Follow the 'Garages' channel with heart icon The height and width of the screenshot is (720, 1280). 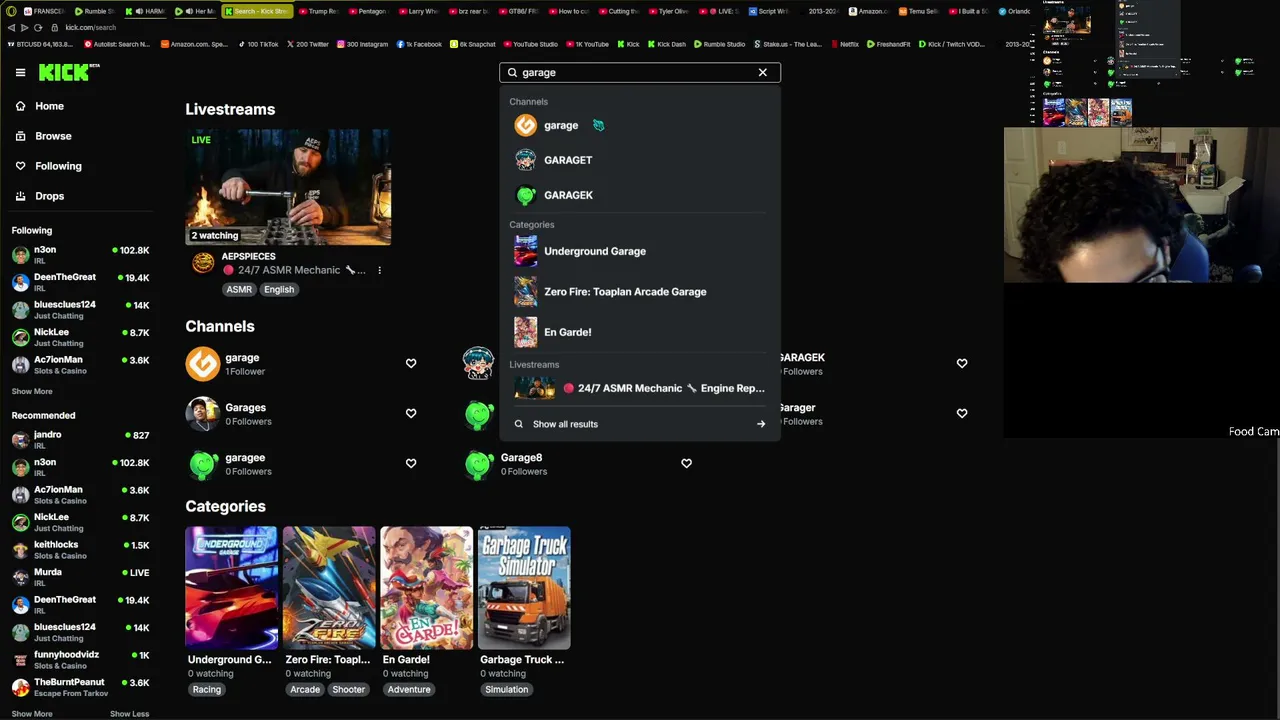[411, 413]
